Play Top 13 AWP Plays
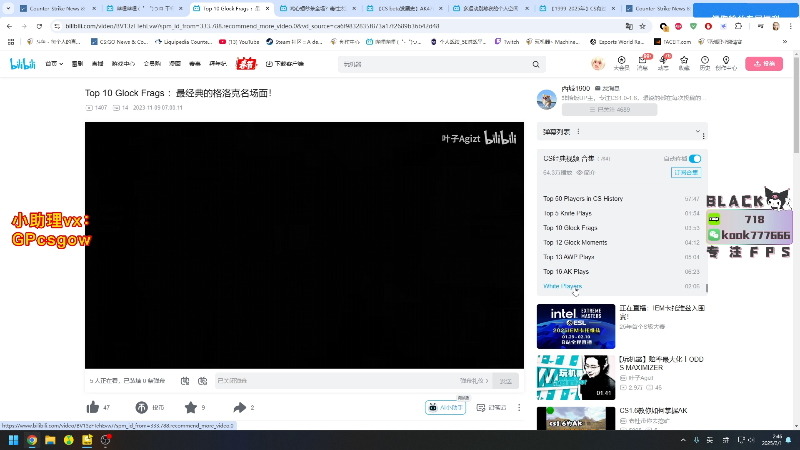This screenshot has width=800, height=450. point(568,257)
